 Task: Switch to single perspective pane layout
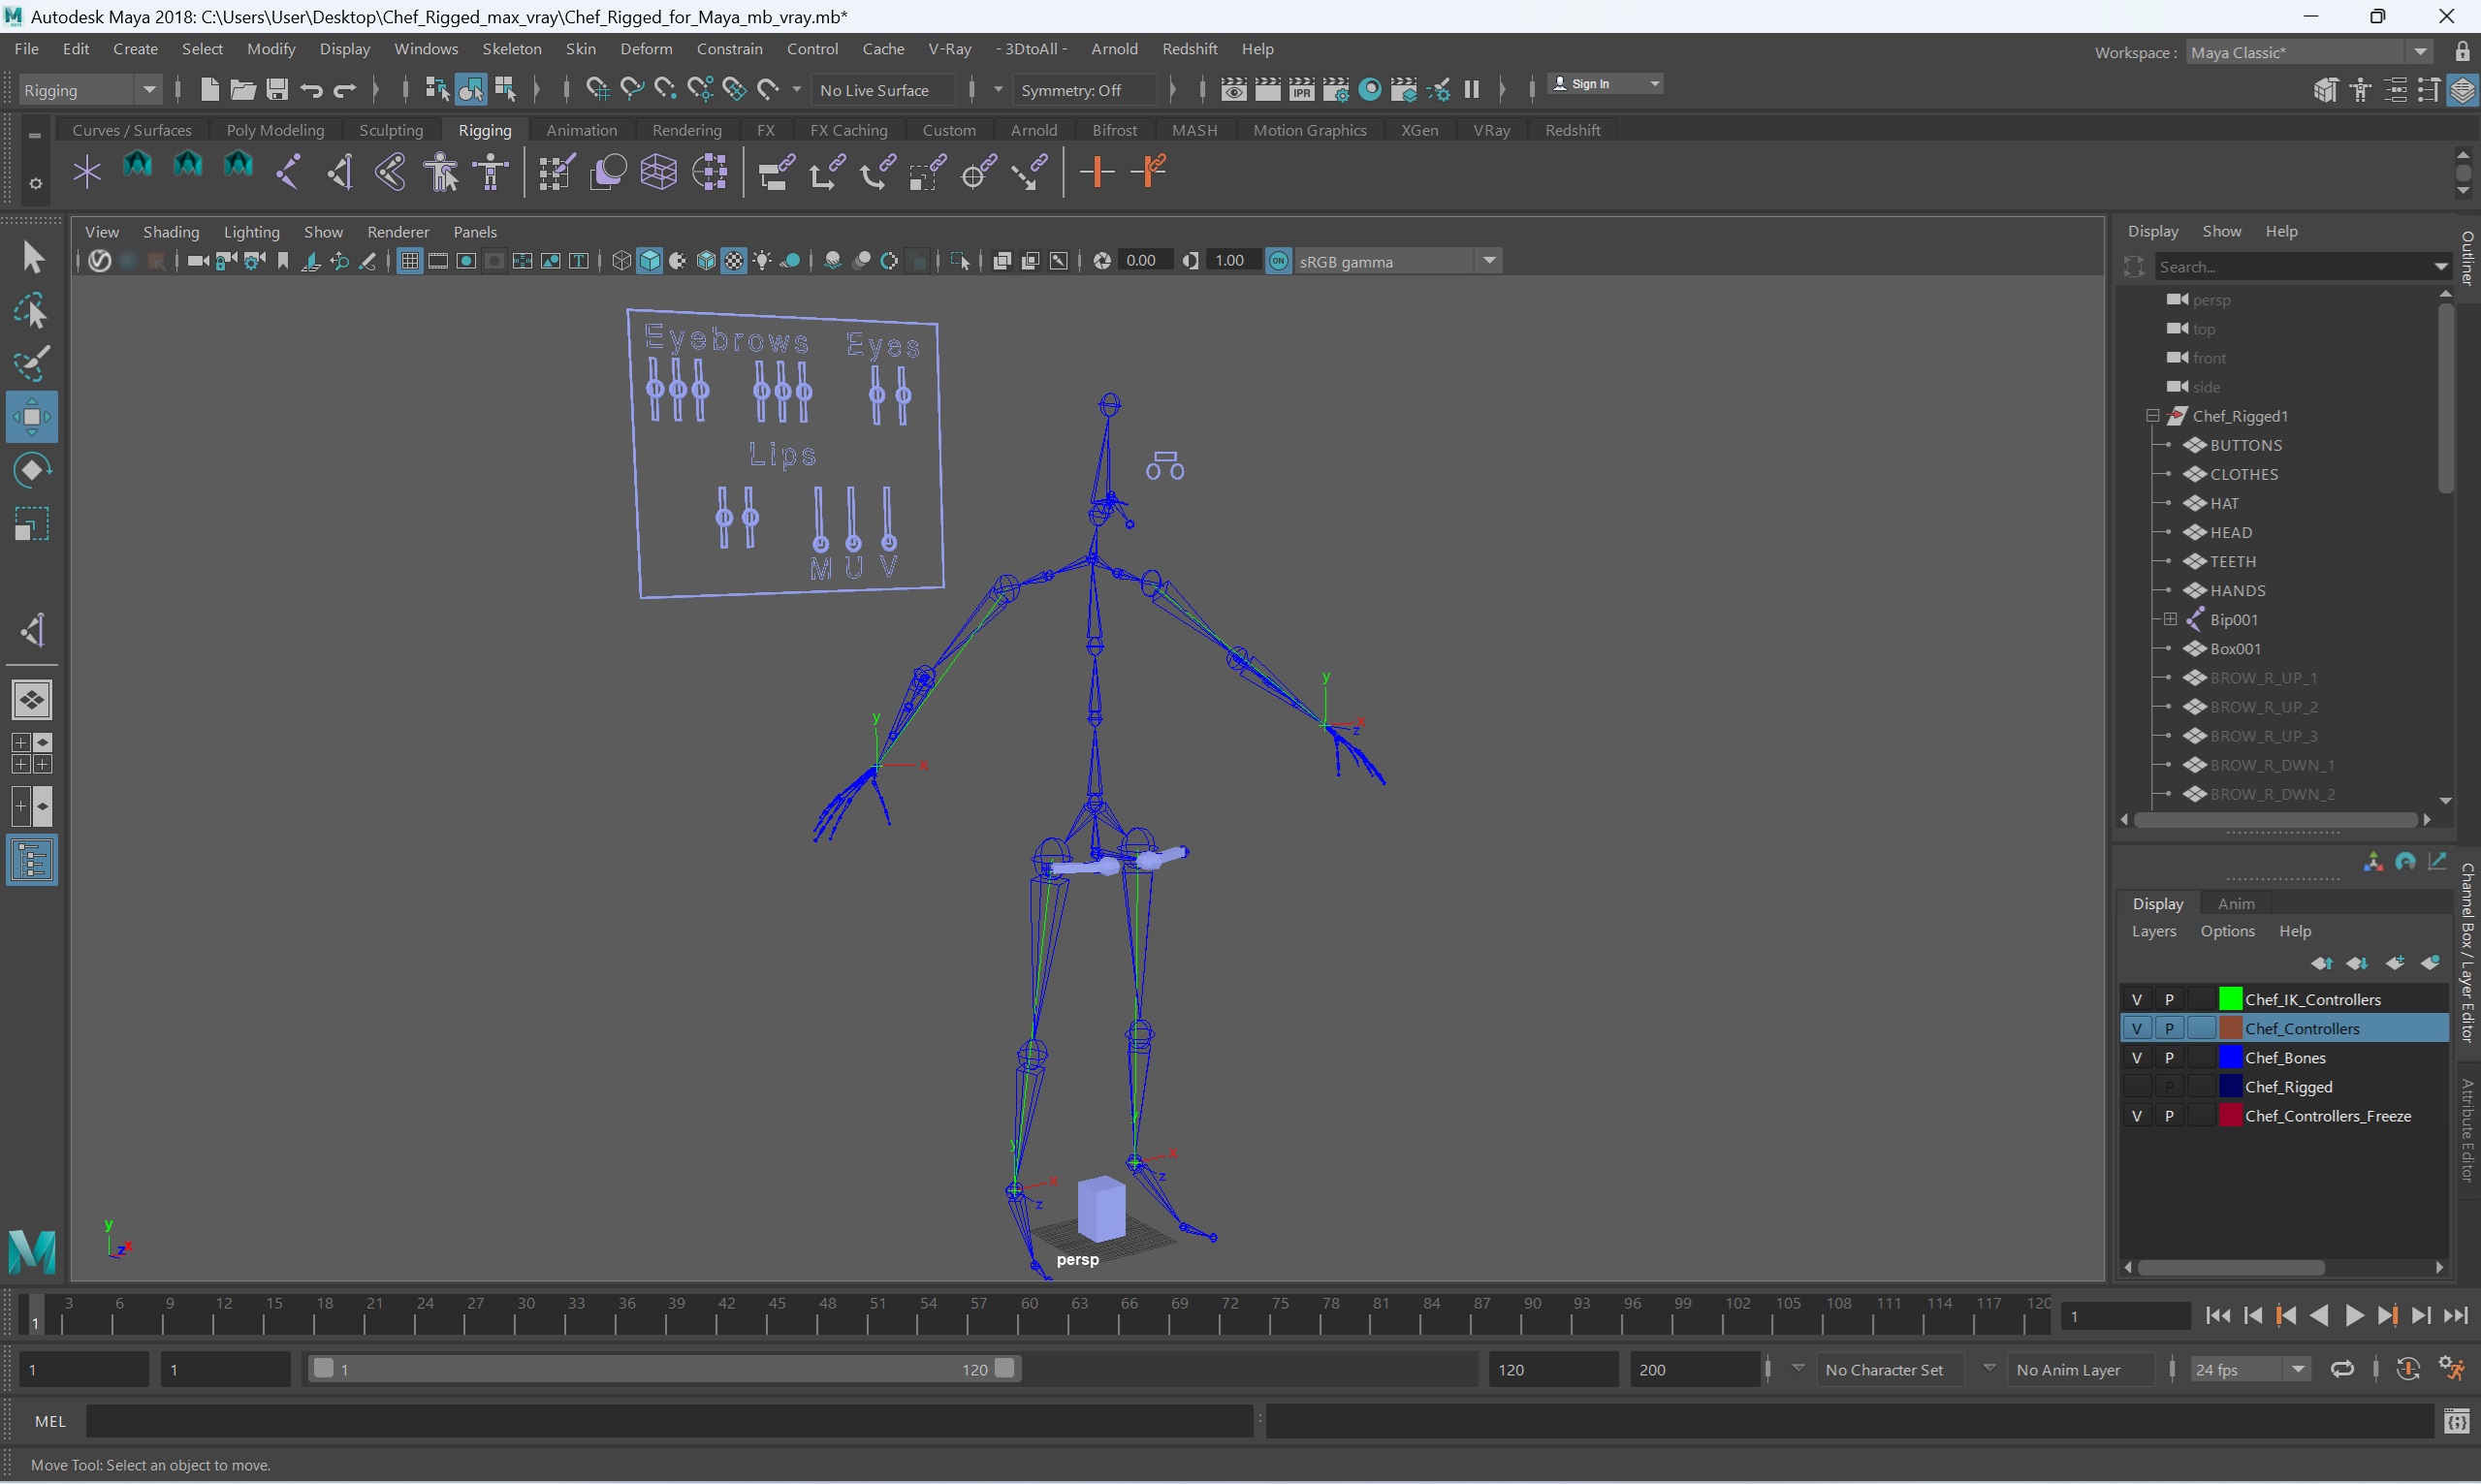point(32,699)
